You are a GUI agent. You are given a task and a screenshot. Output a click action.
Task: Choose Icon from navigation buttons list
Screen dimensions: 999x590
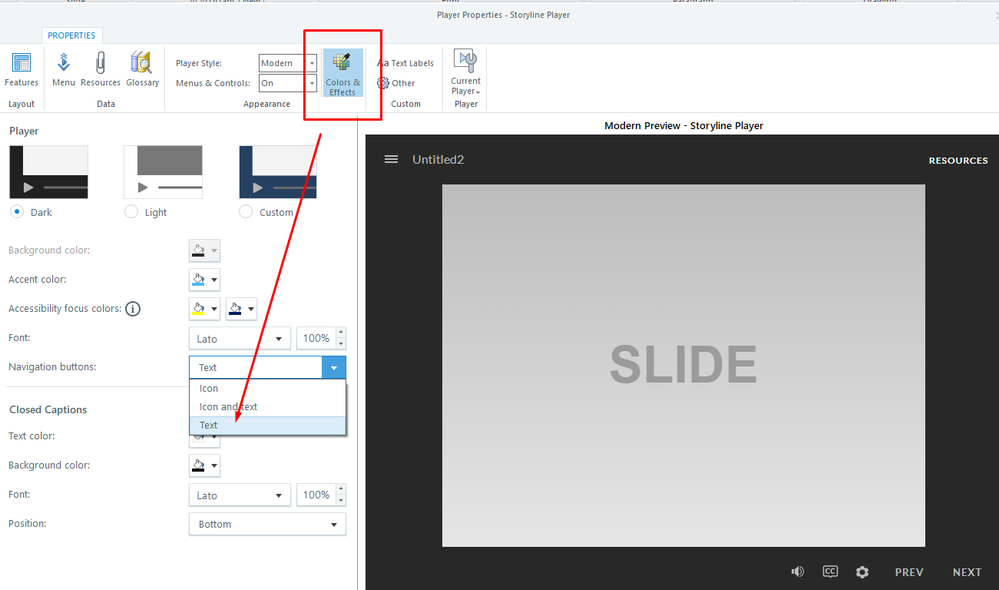point(268,389)
